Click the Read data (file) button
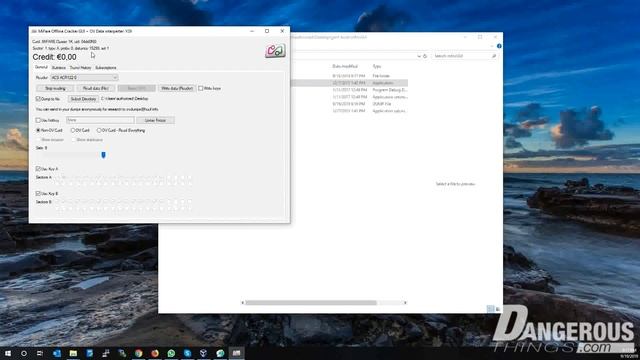The image size is (640, 360). [x=96, y=88]
